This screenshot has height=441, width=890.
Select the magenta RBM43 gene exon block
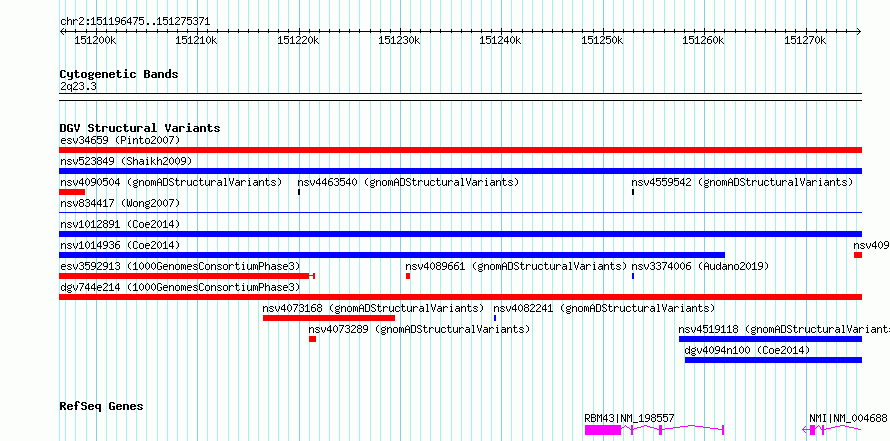click(x=603, y=430)
